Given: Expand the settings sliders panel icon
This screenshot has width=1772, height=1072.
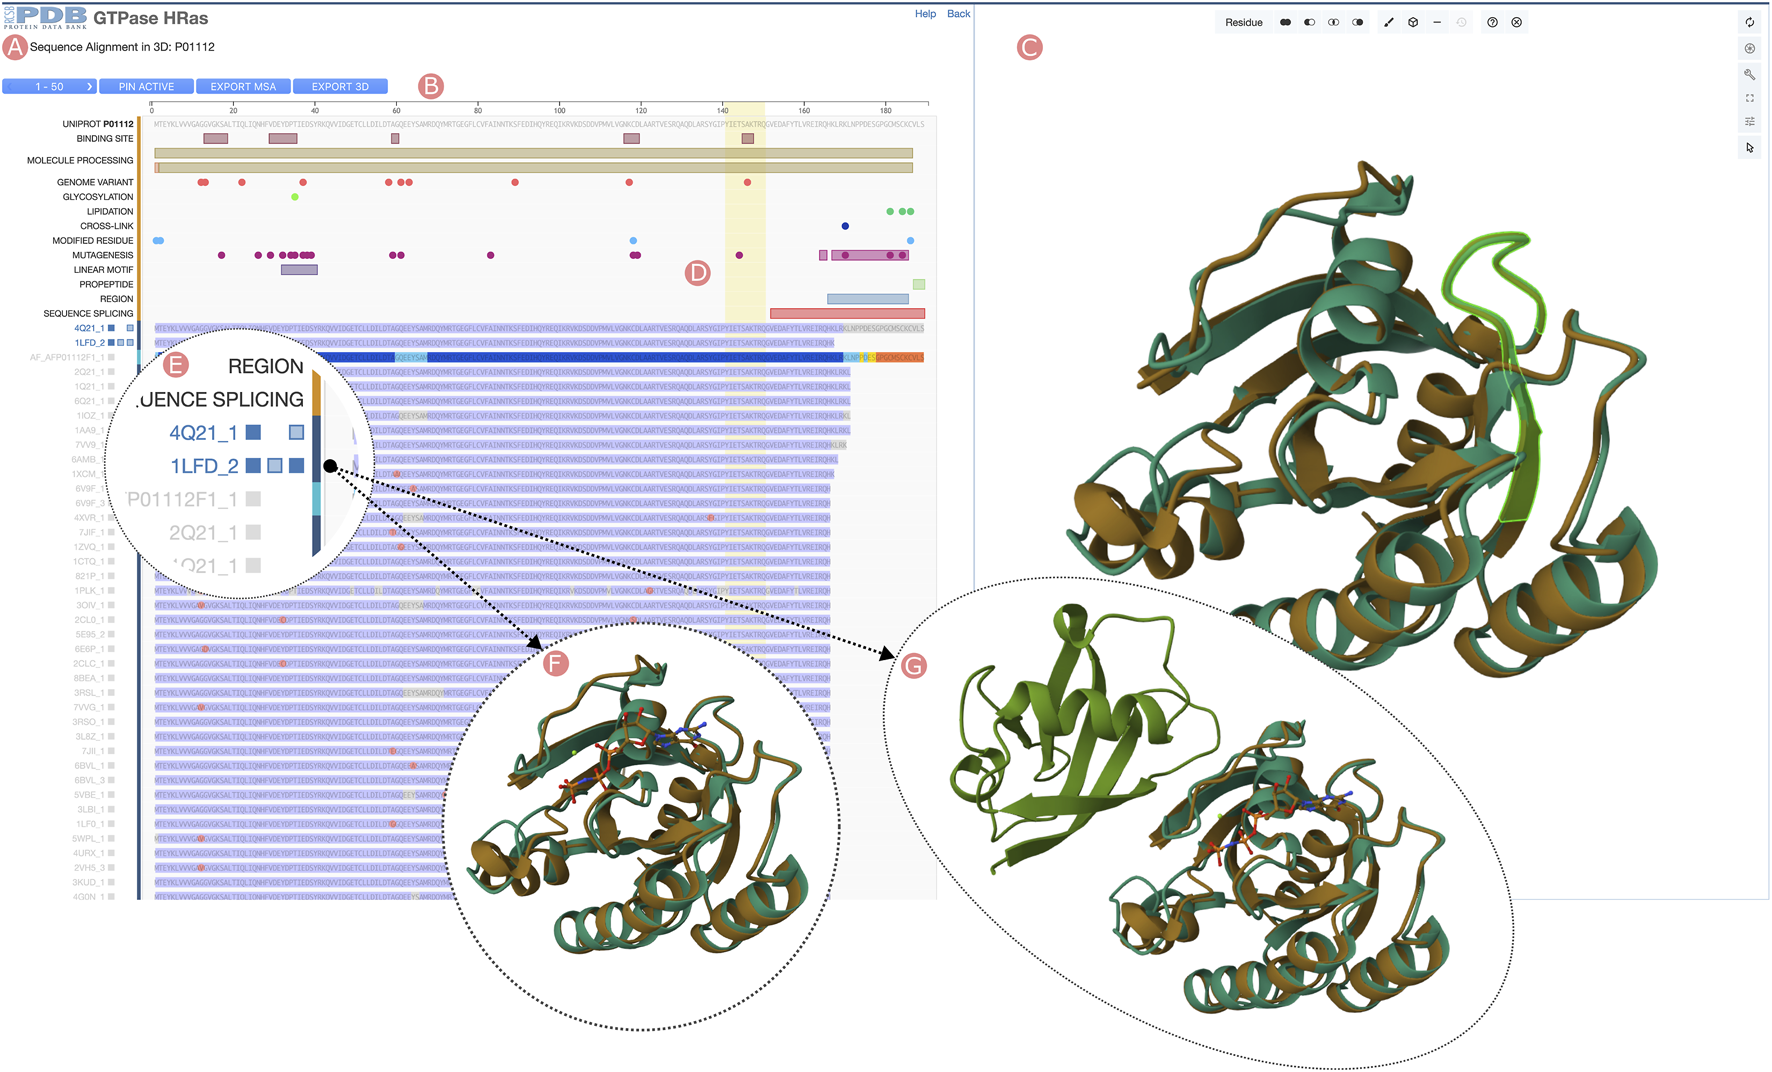Looking at the screenshot, I should pyautogui.click(x=1749, y=122).
